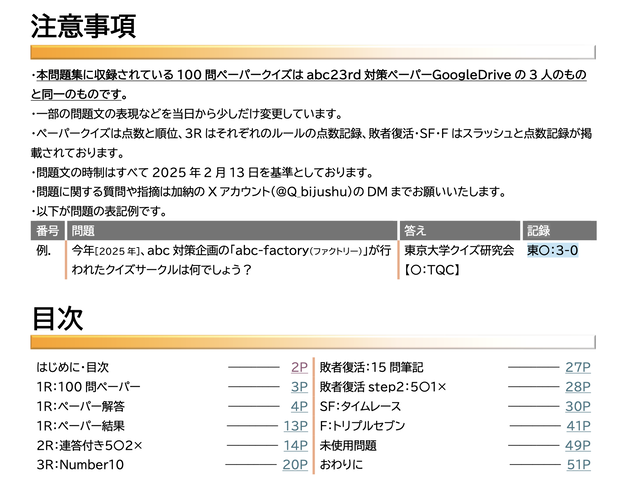Open the 30P link for SF:タイムレース

pos(578,407)
